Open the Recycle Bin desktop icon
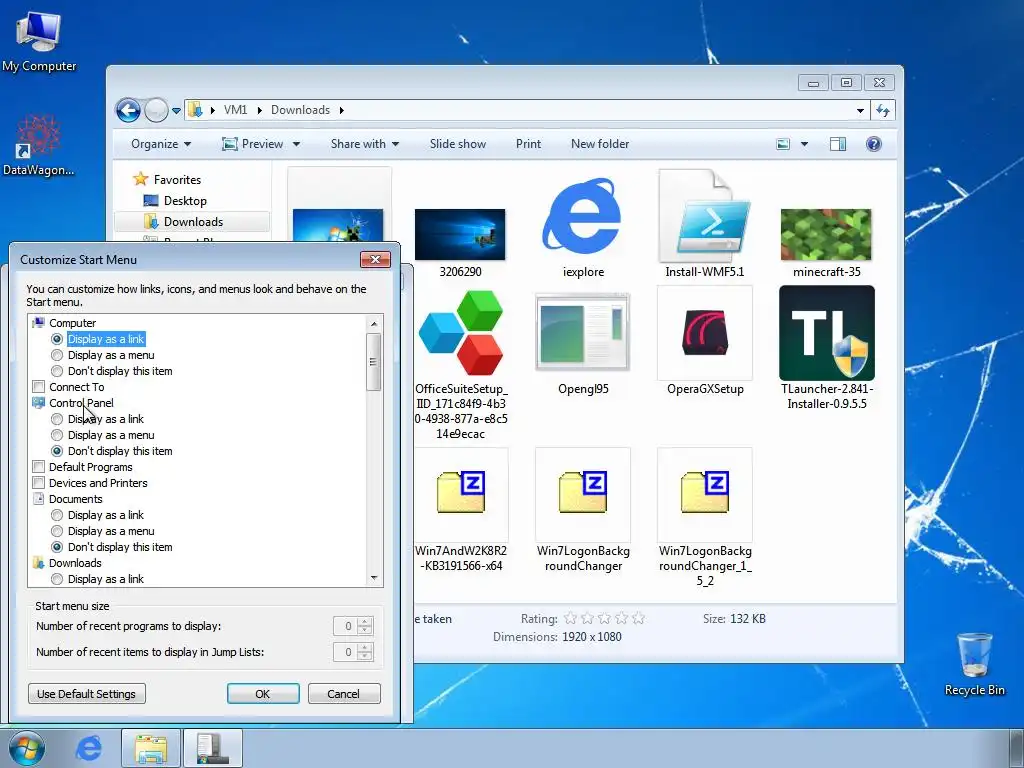Image resolution: width=1024 pixels, height=768 pixels. pos(974,664)
